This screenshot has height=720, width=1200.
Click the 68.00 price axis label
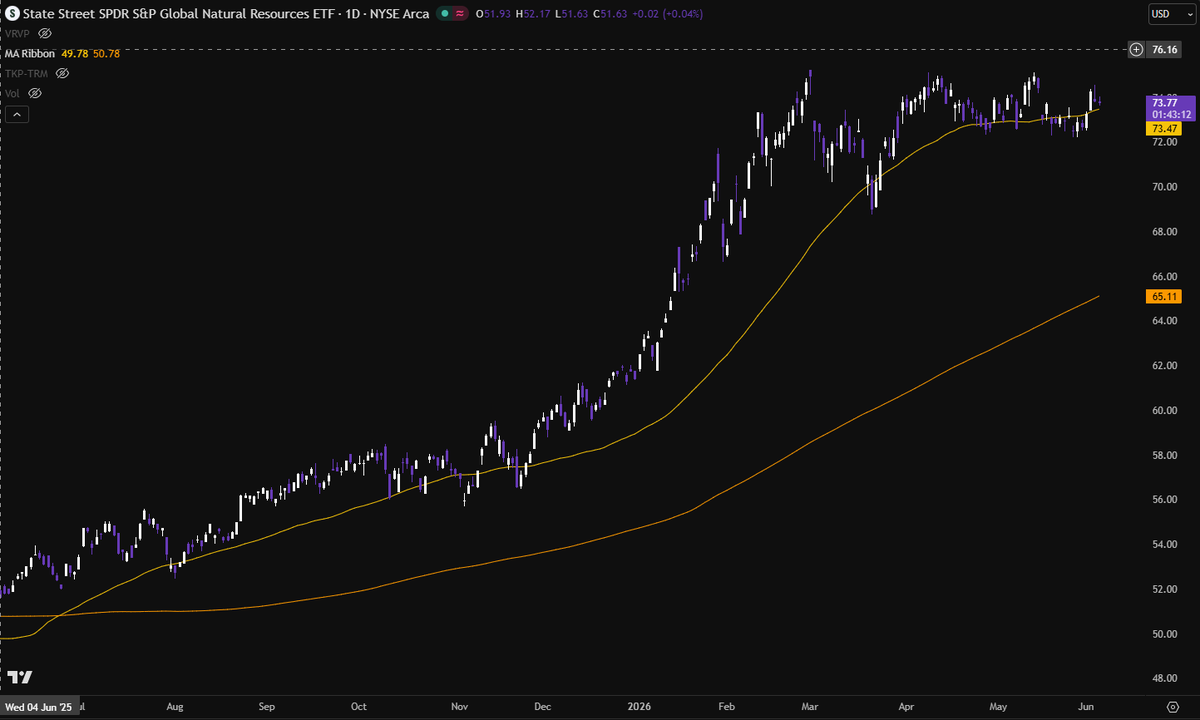click(x=1164, y=232)
